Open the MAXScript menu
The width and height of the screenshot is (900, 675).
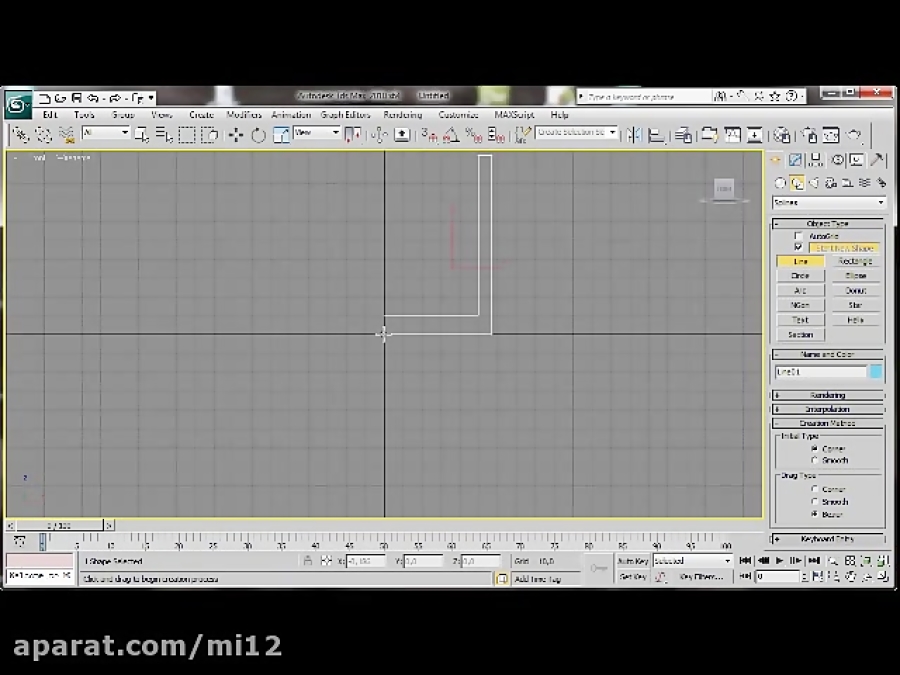[x=514, y=115]
